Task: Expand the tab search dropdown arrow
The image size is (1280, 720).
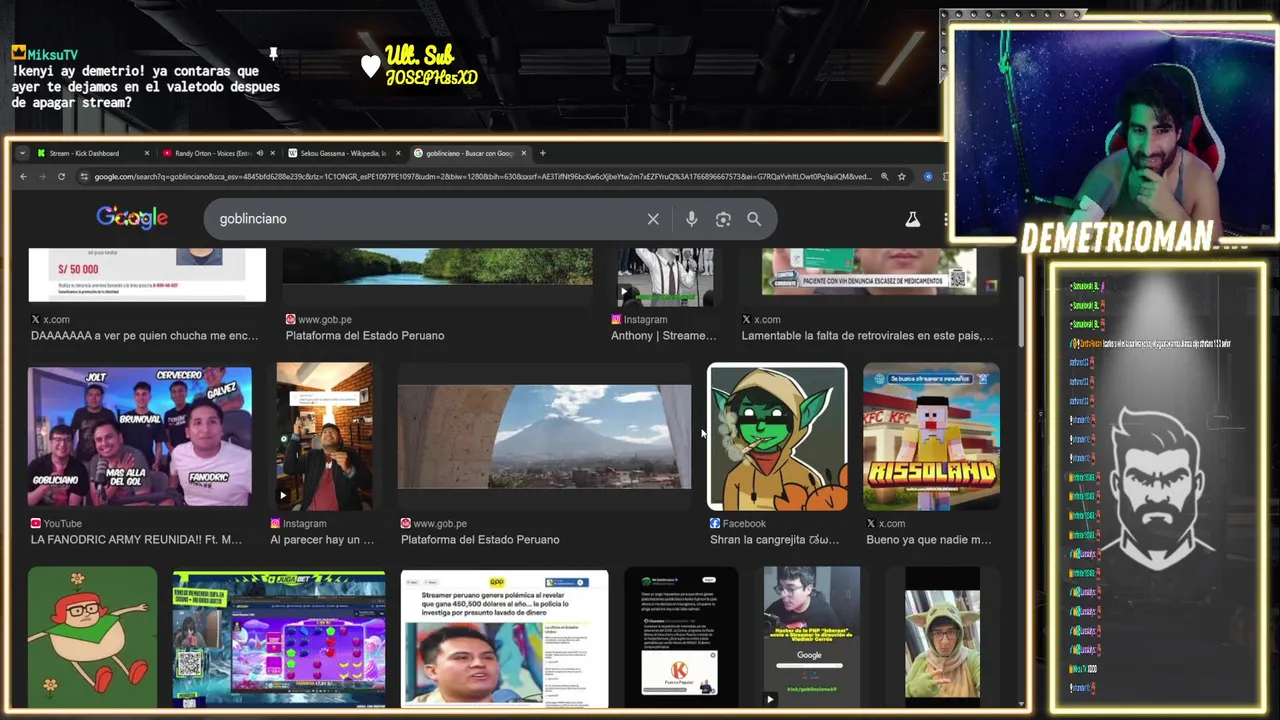Action: click(22, 153)
